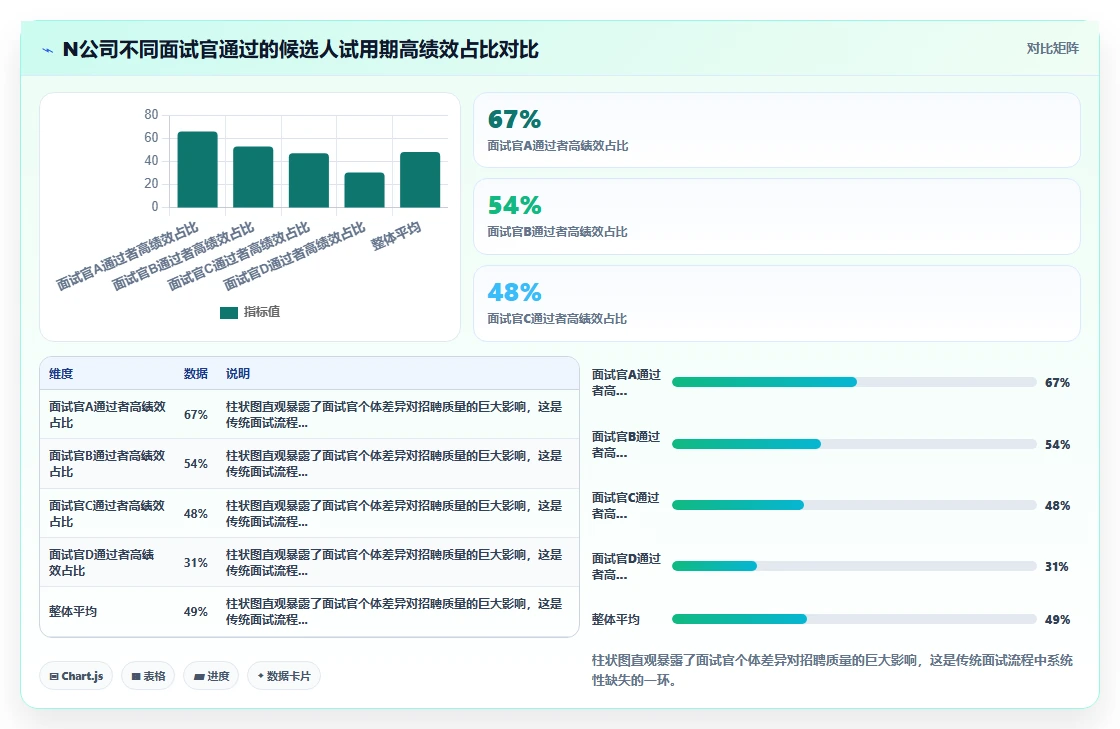Click the 表格 tag chip
The image size is (1120, 729).
coord(148,676)
